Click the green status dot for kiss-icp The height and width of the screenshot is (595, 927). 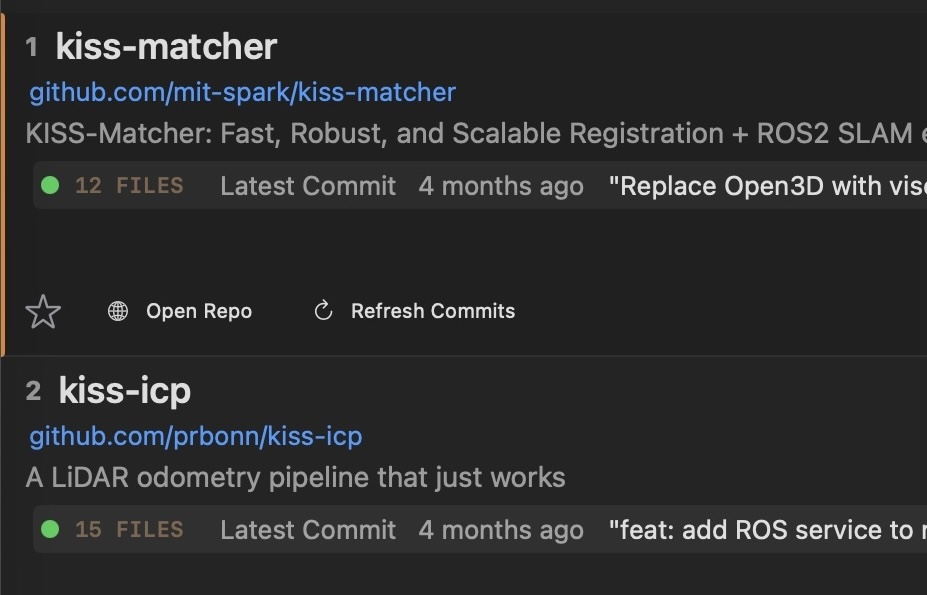51,529
